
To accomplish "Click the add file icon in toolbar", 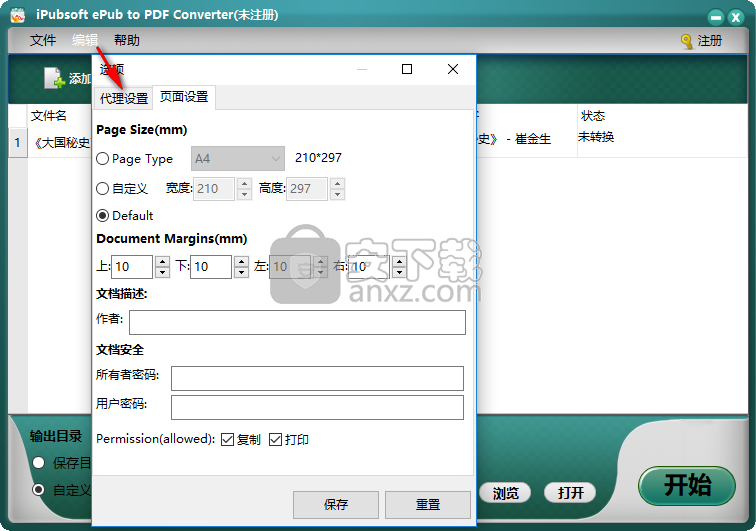I will click(x=54, y=78).
